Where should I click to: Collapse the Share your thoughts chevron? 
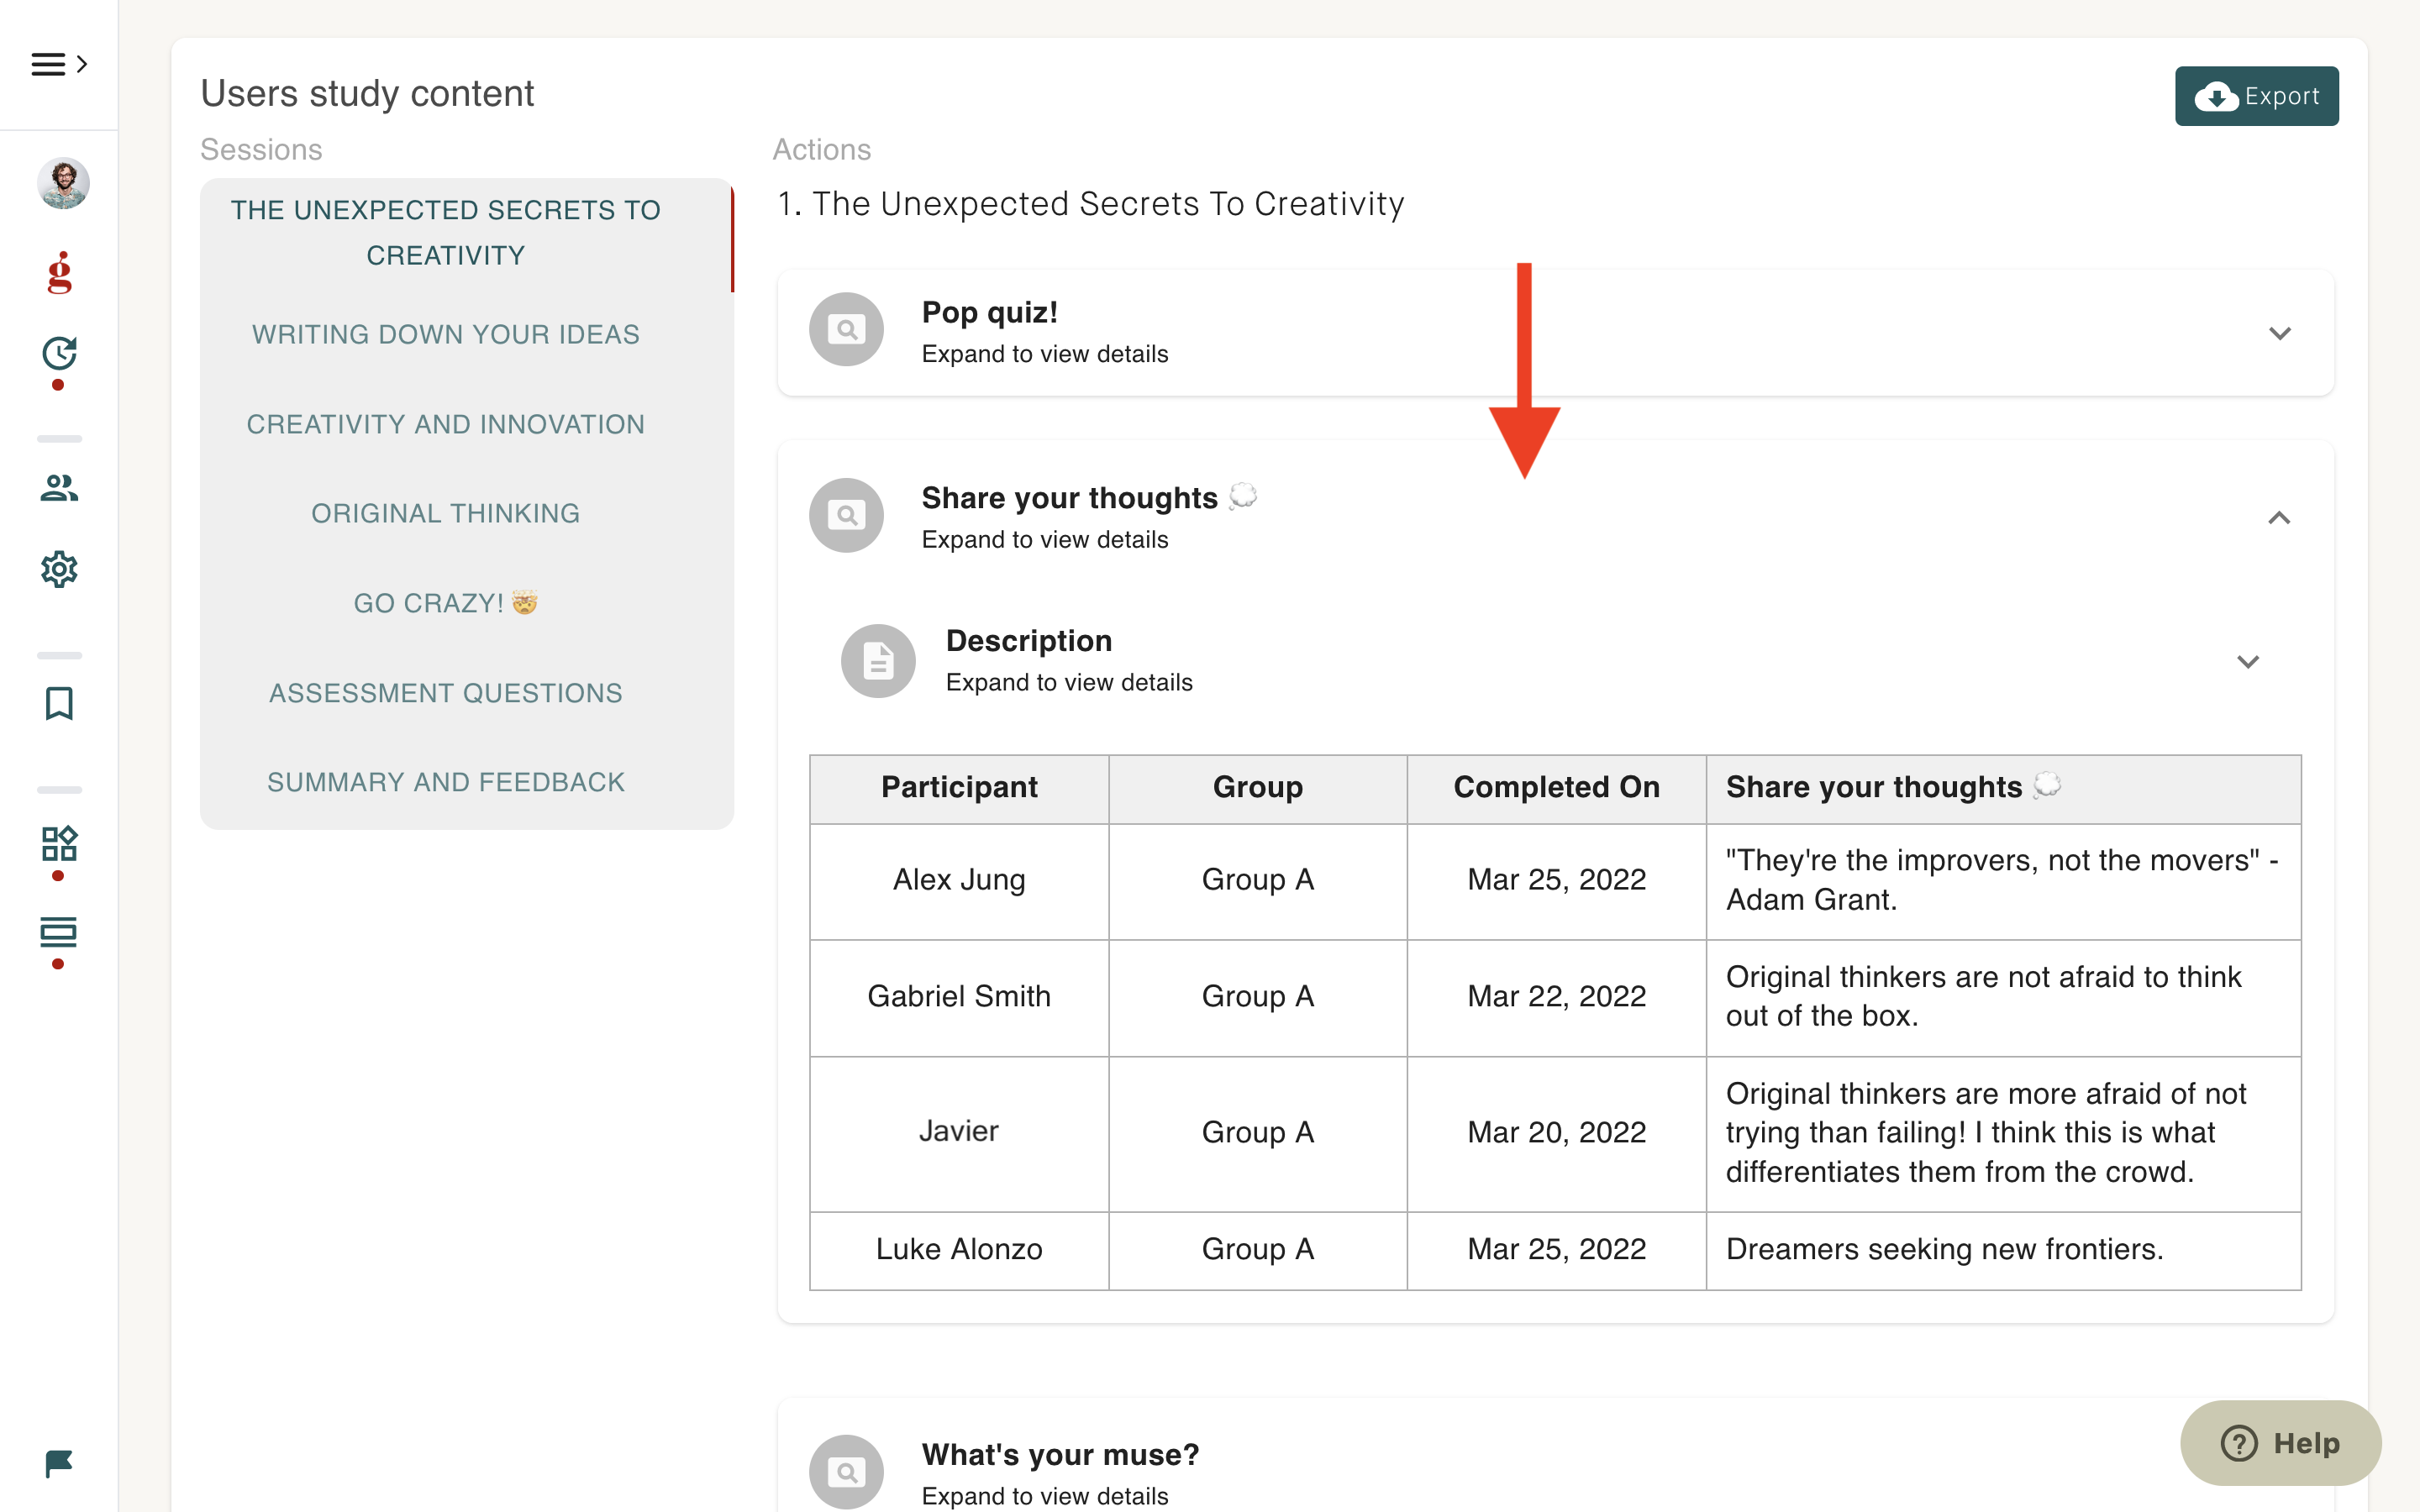[2279, 518]
